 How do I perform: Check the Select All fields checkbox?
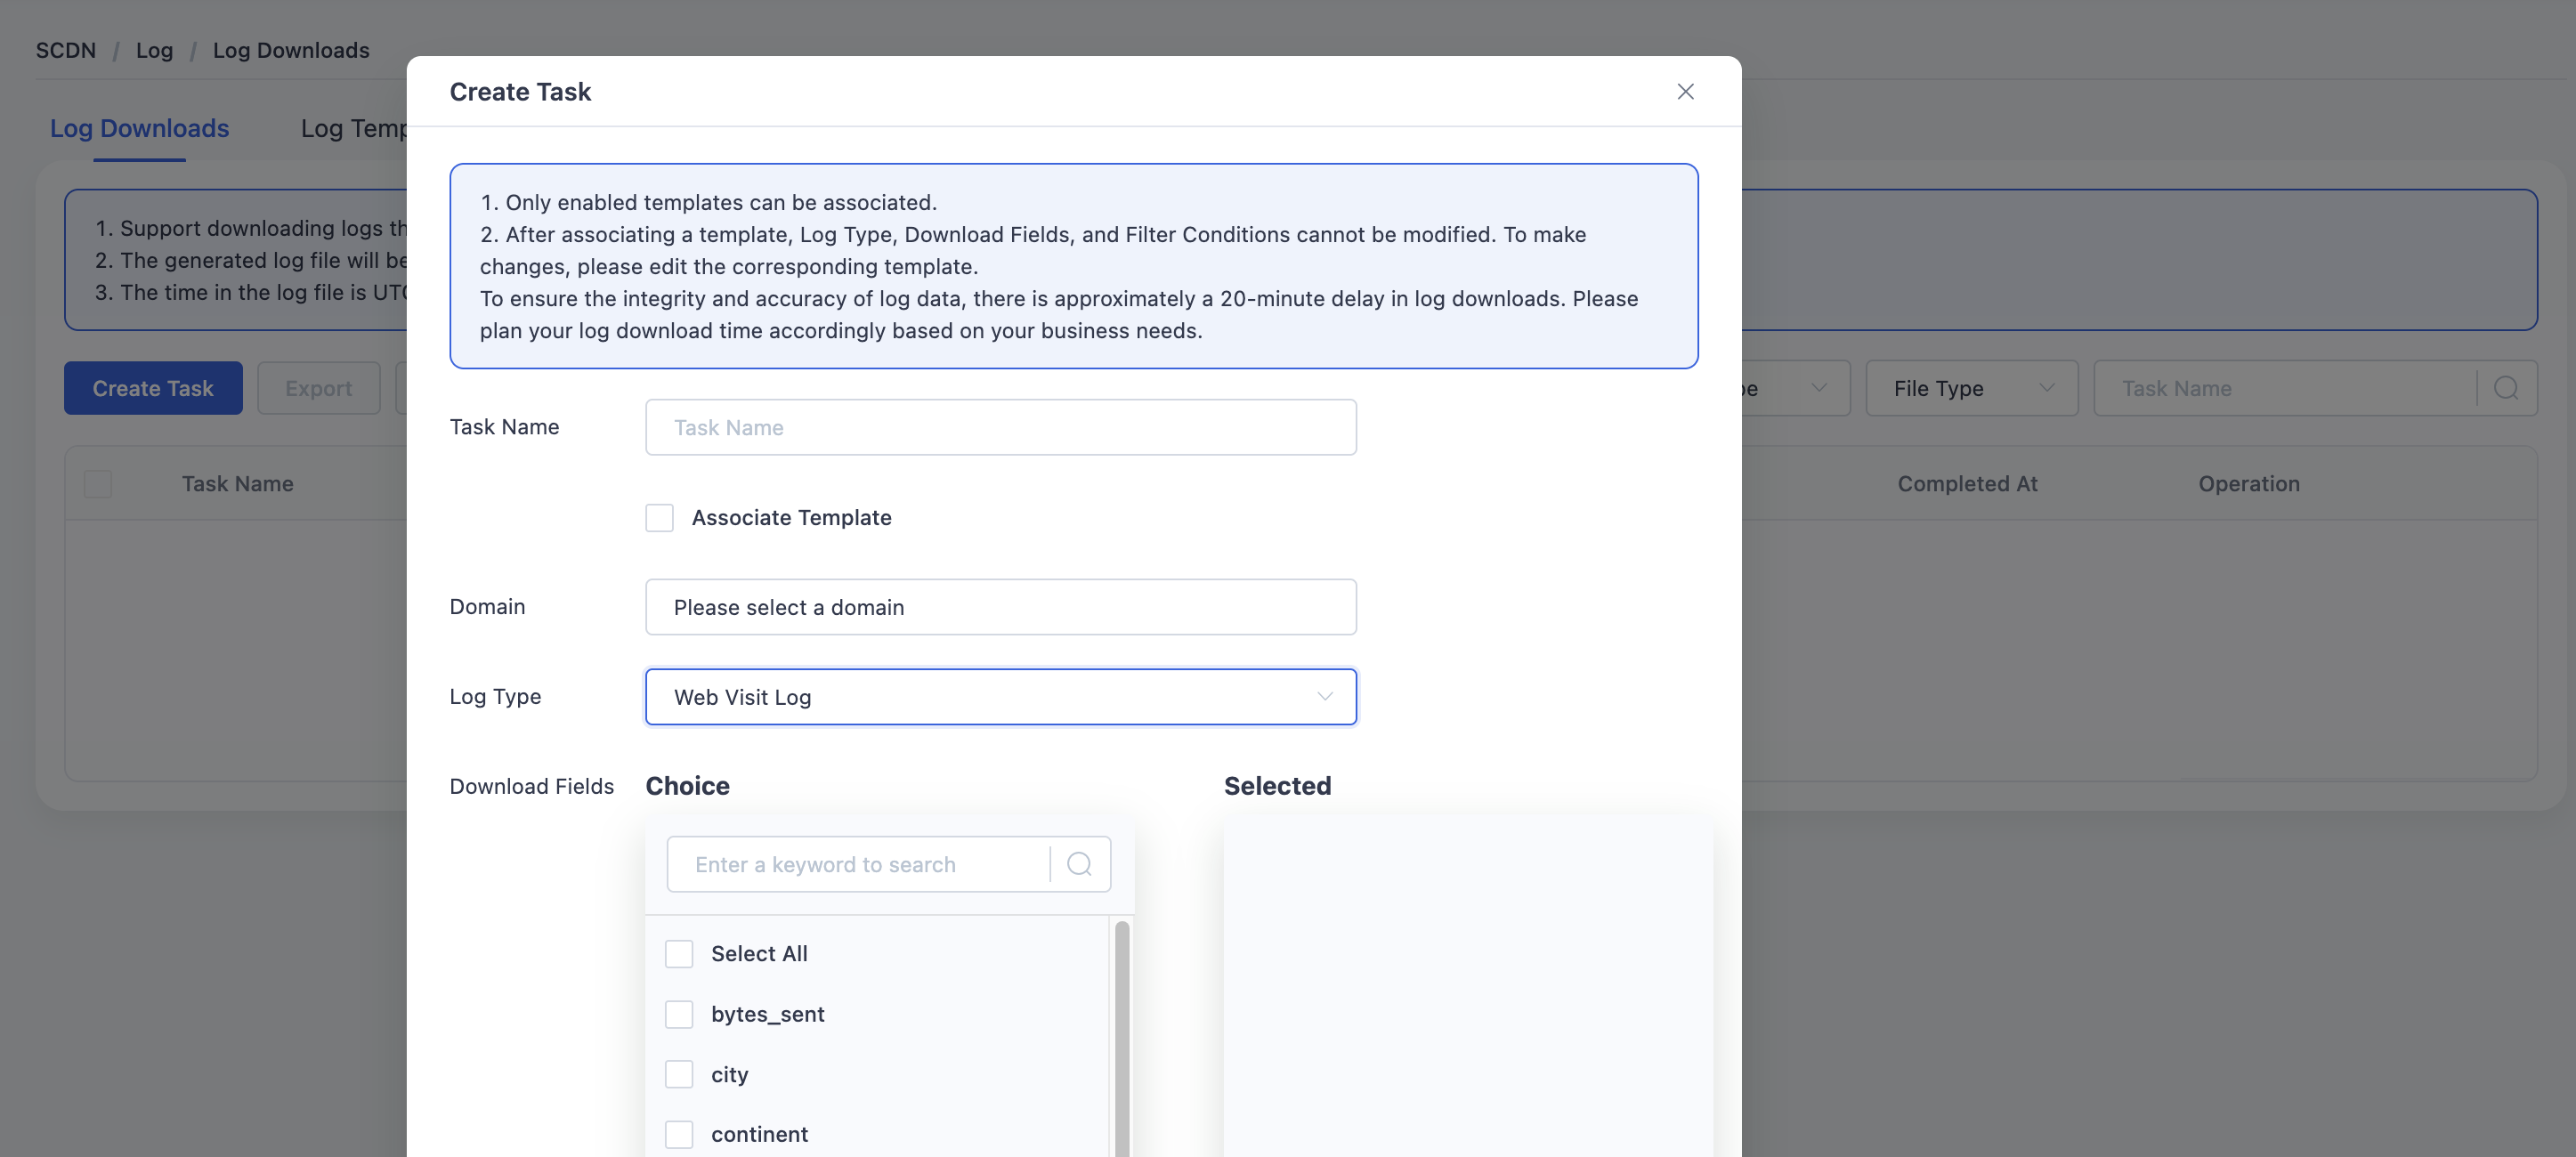[x=679, y=953]
